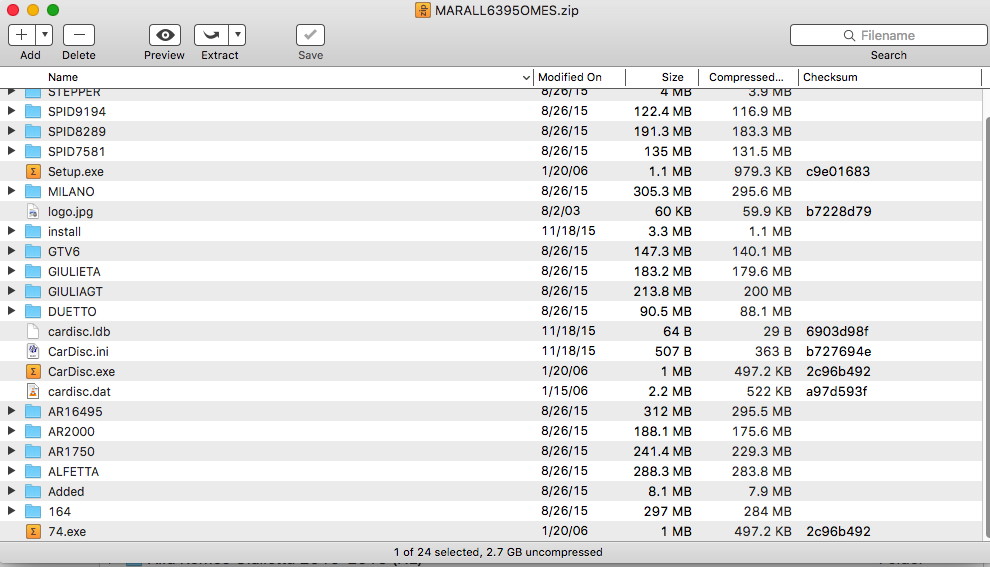This screenshot has height=567, width=990.
Task: Expand the SPID9194 folder
Action: pyautogui.click(x=11, y=111)
